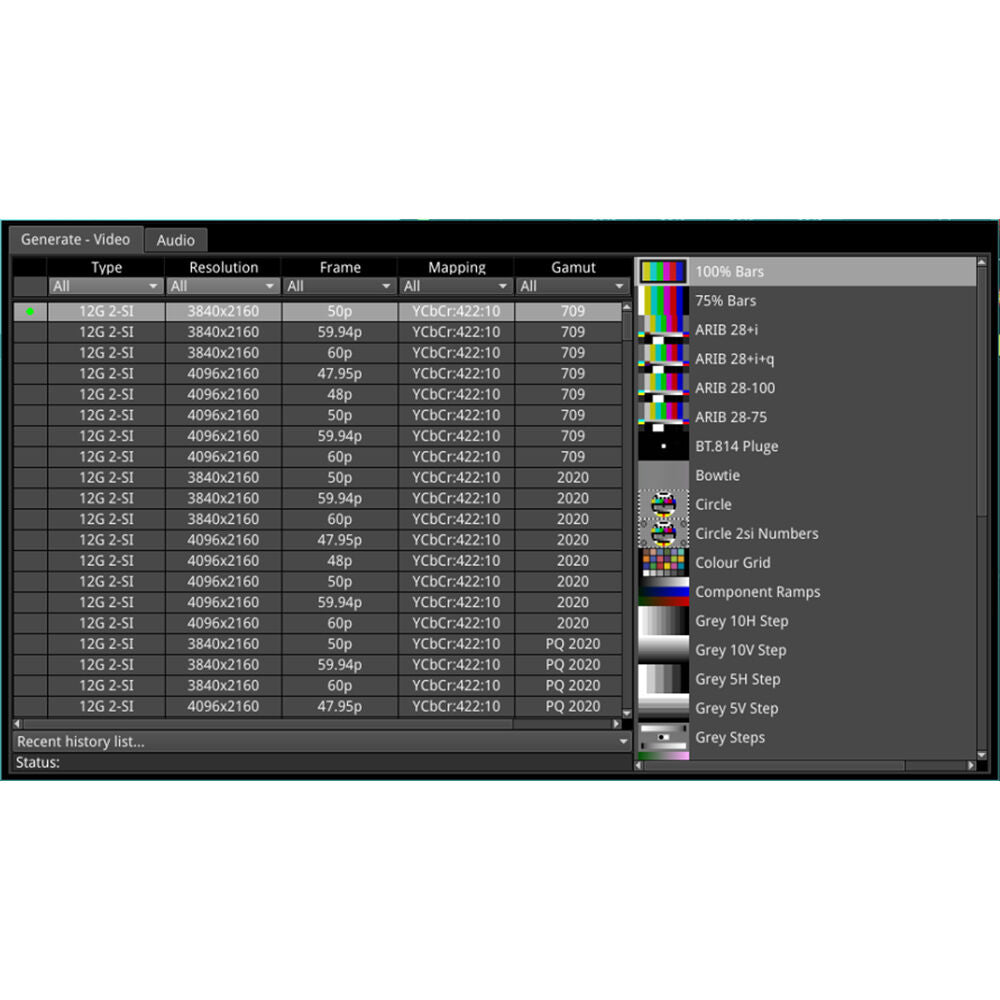Click the BT.814 Pluge label
This screenshot has width=1000, height=1000.
click(737, 446)
